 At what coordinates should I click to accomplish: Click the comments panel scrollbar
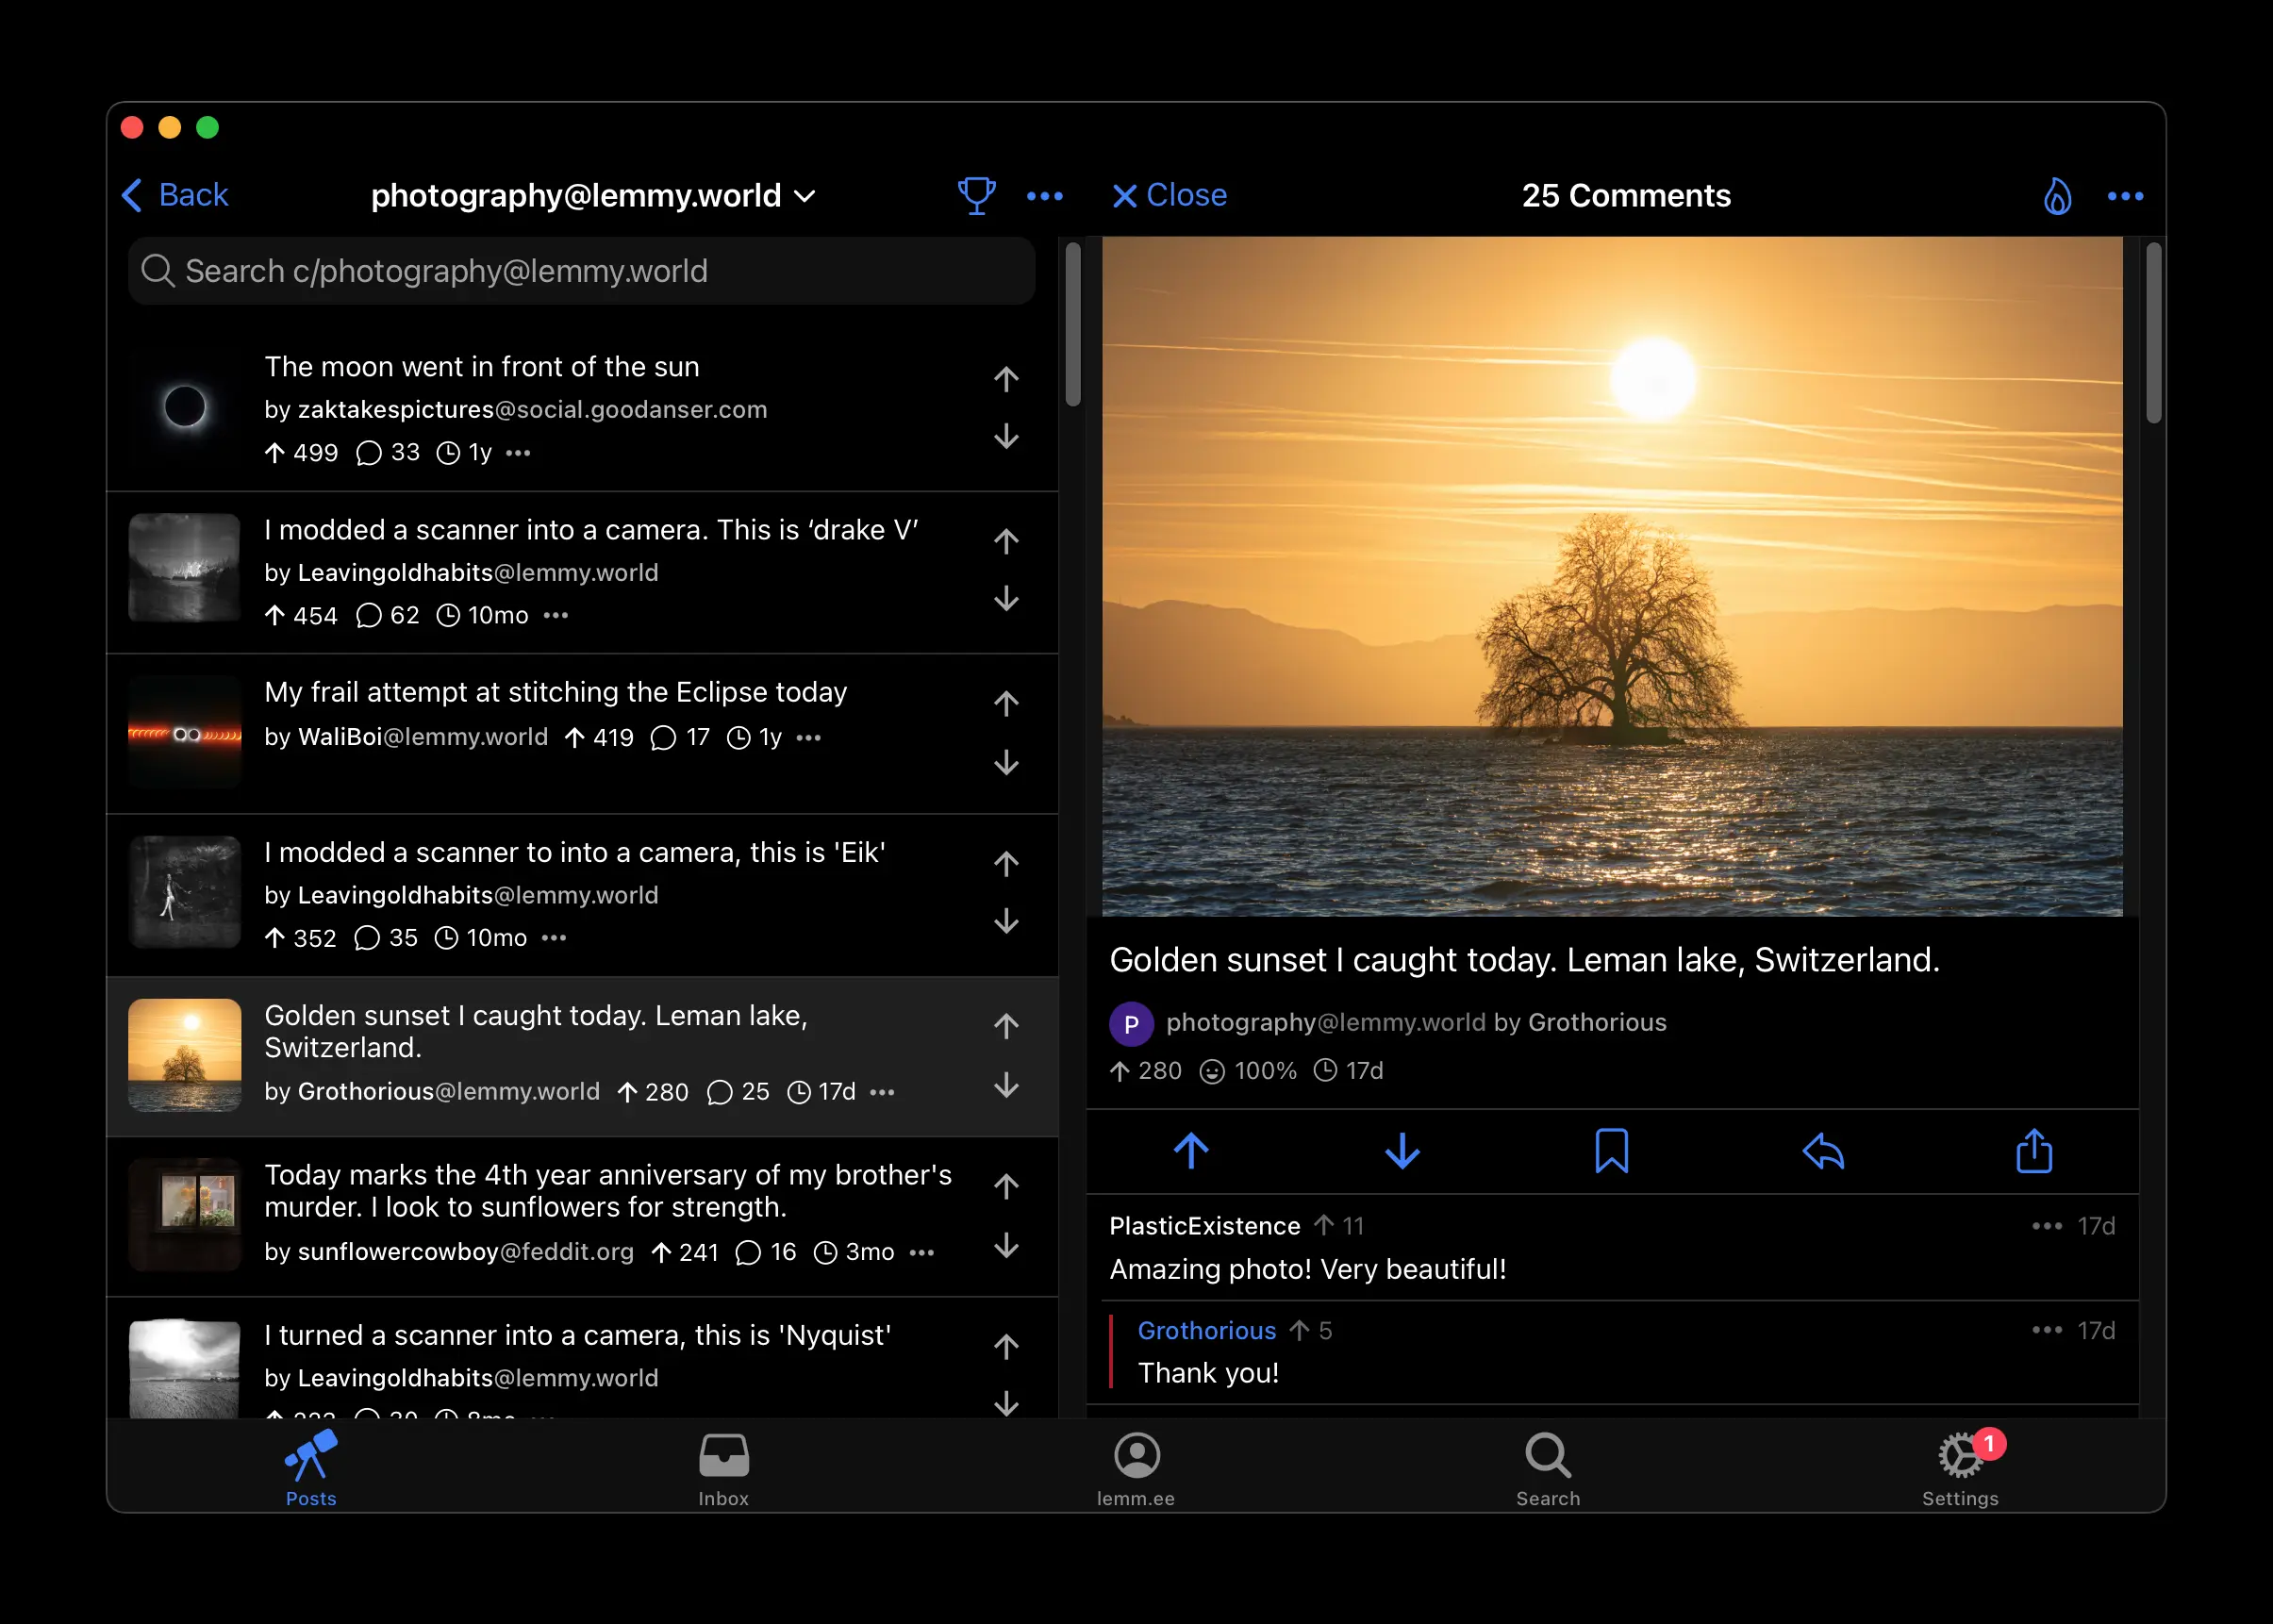2153,334
